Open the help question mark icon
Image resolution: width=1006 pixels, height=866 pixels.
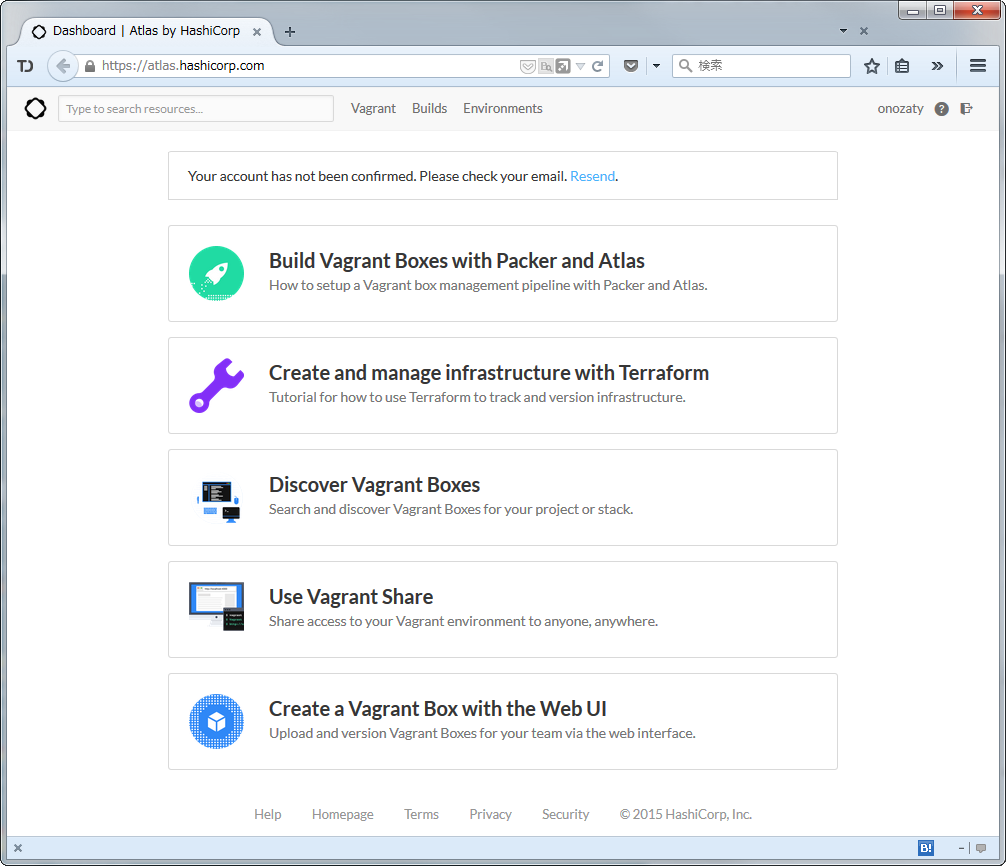tap(941, 109)
